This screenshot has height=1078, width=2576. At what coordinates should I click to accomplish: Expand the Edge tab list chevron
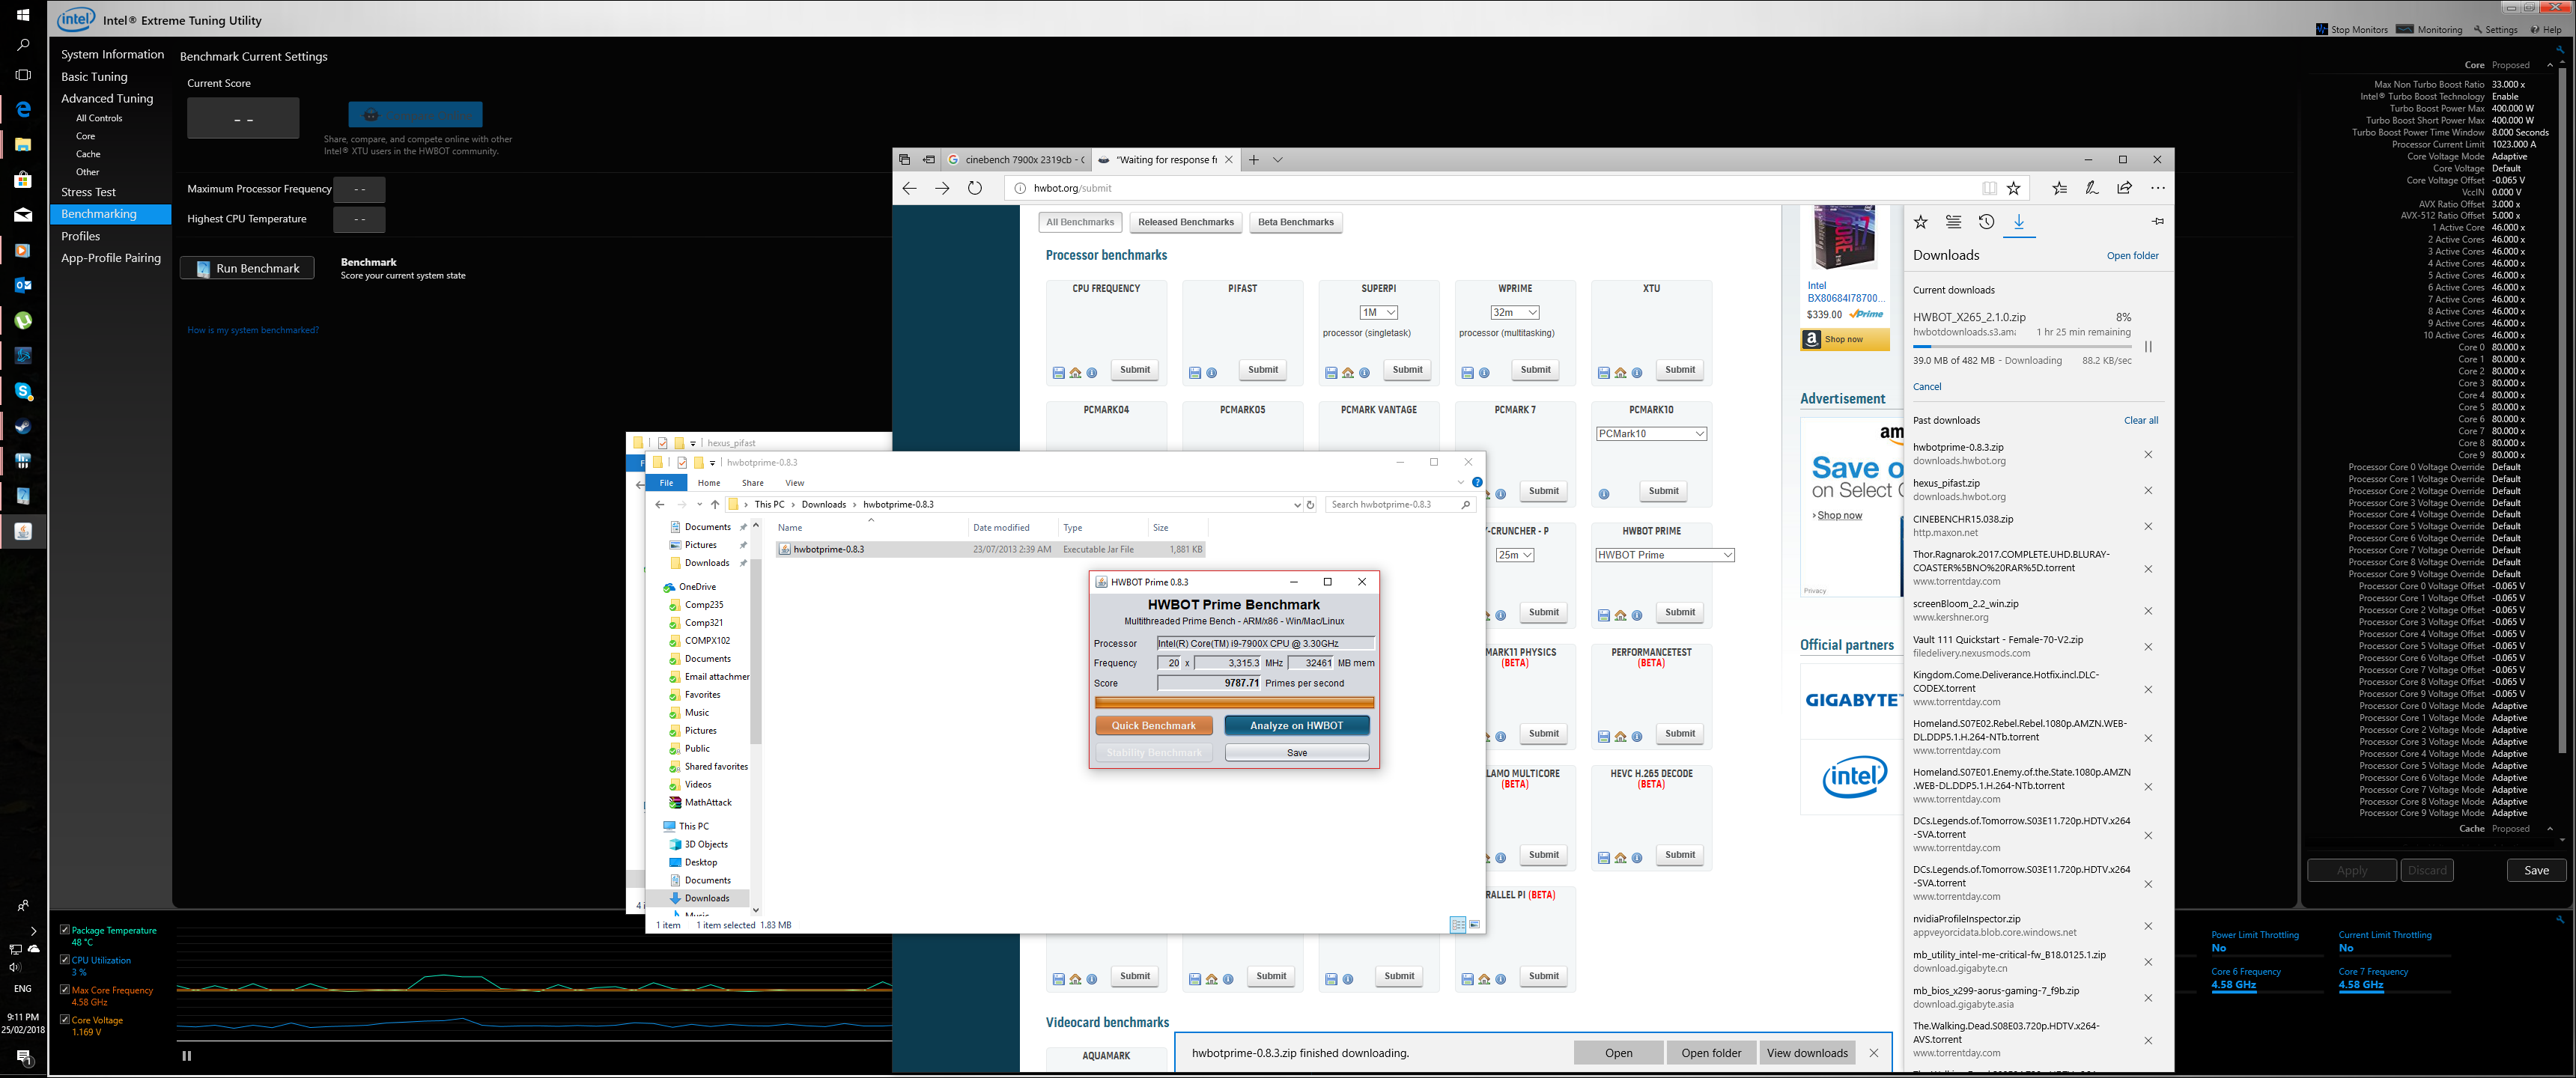(x=1278, y=160)
